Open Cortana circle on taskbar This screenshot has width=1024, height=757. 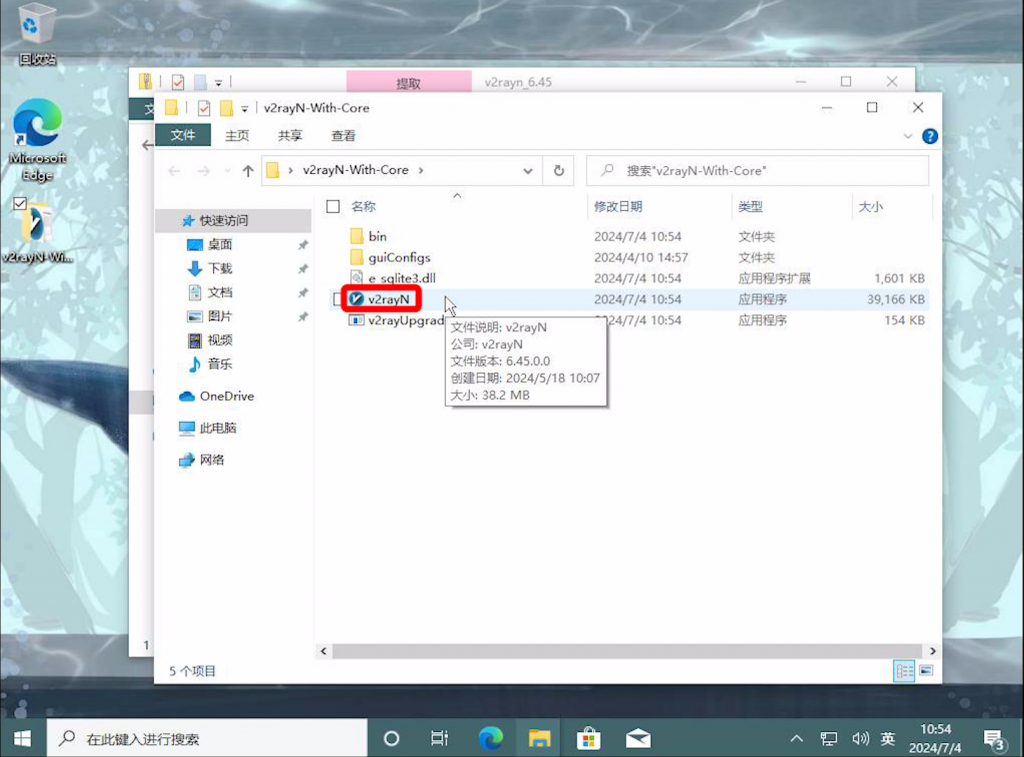point(391,739)
